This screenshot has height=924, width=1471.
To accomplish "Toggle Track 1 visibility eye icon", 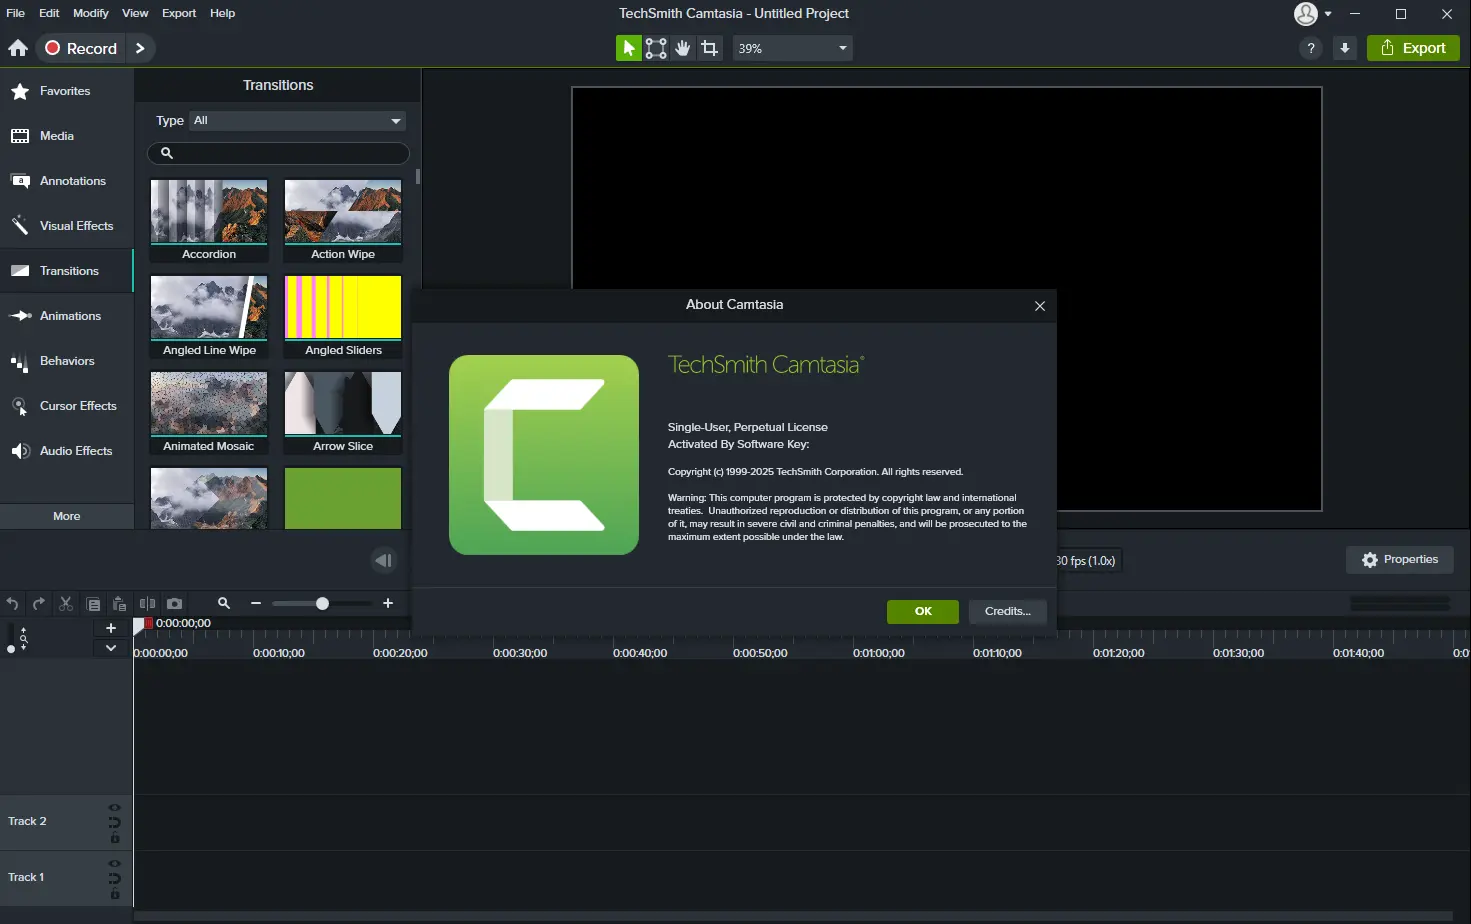I will click(115, 863).
